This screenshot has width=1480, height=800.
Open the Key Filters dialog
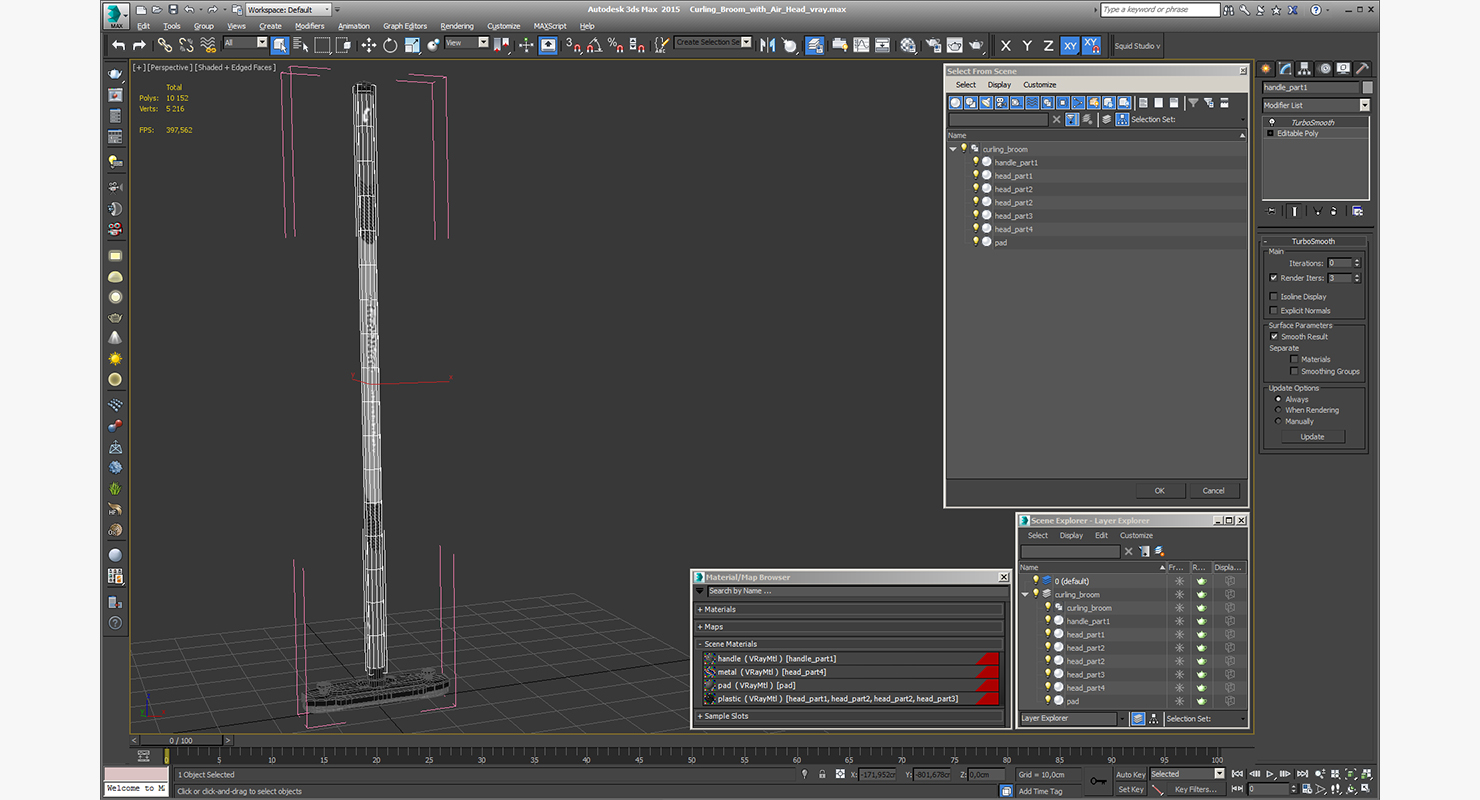1196,789
